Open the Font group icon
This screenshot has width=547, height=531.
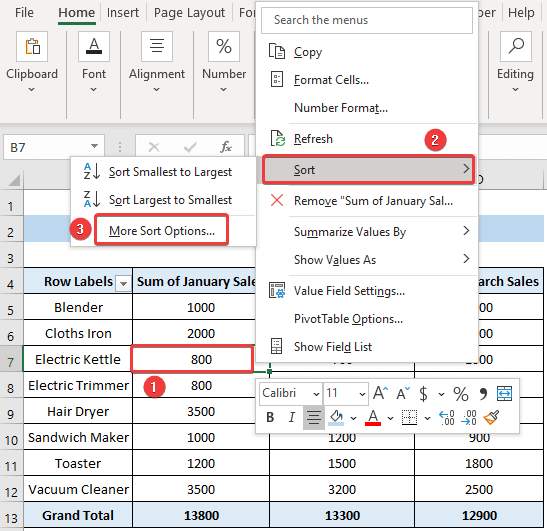tap(94, 46)
